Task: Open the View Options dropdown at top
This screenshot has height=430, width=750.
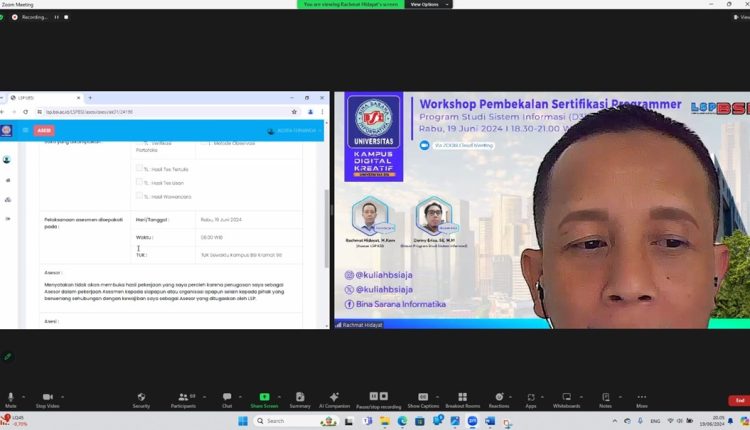Action: [429, 4]
